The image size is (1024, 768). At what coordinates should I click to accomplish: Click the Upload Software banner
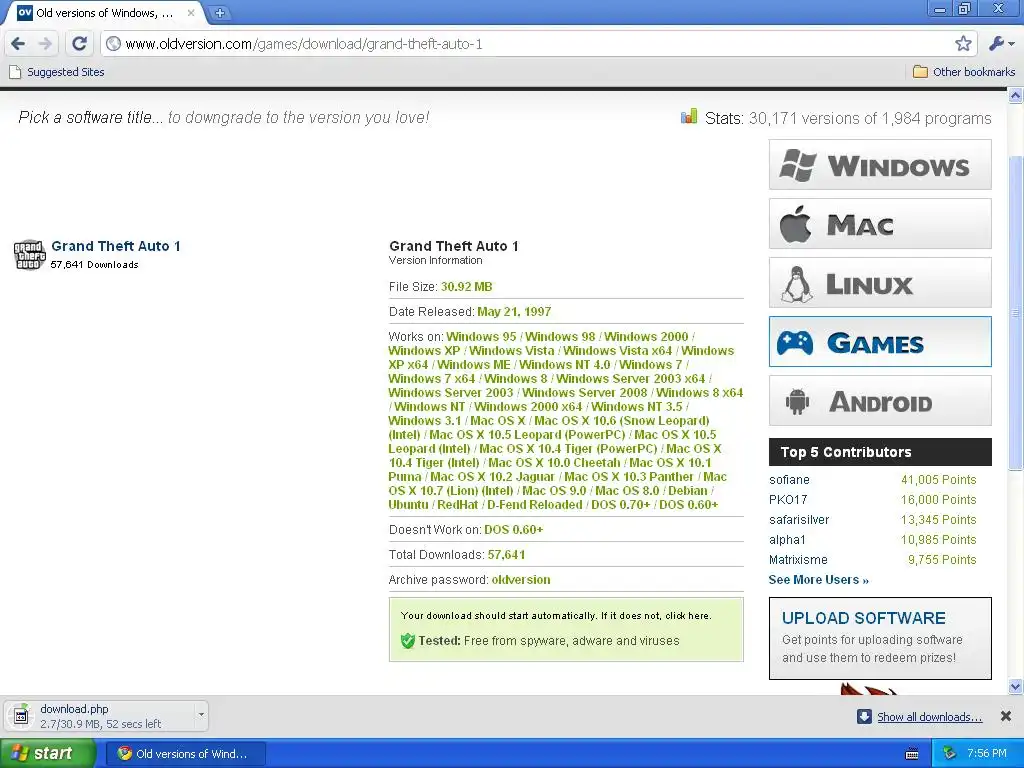(880, 638)
